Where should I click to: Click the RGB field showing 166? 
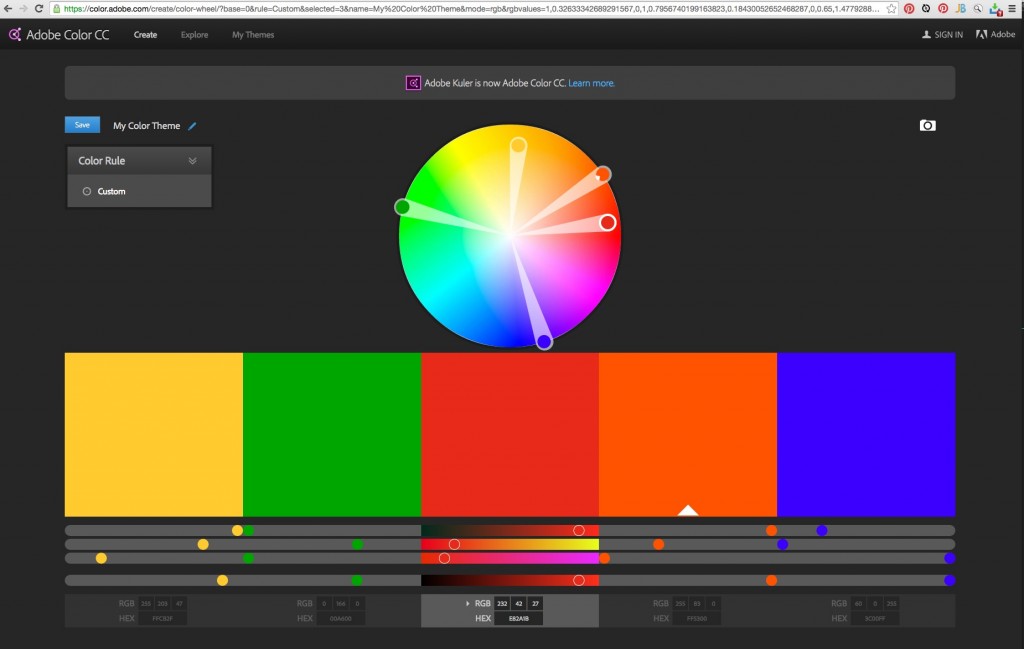tap(340, 603)
